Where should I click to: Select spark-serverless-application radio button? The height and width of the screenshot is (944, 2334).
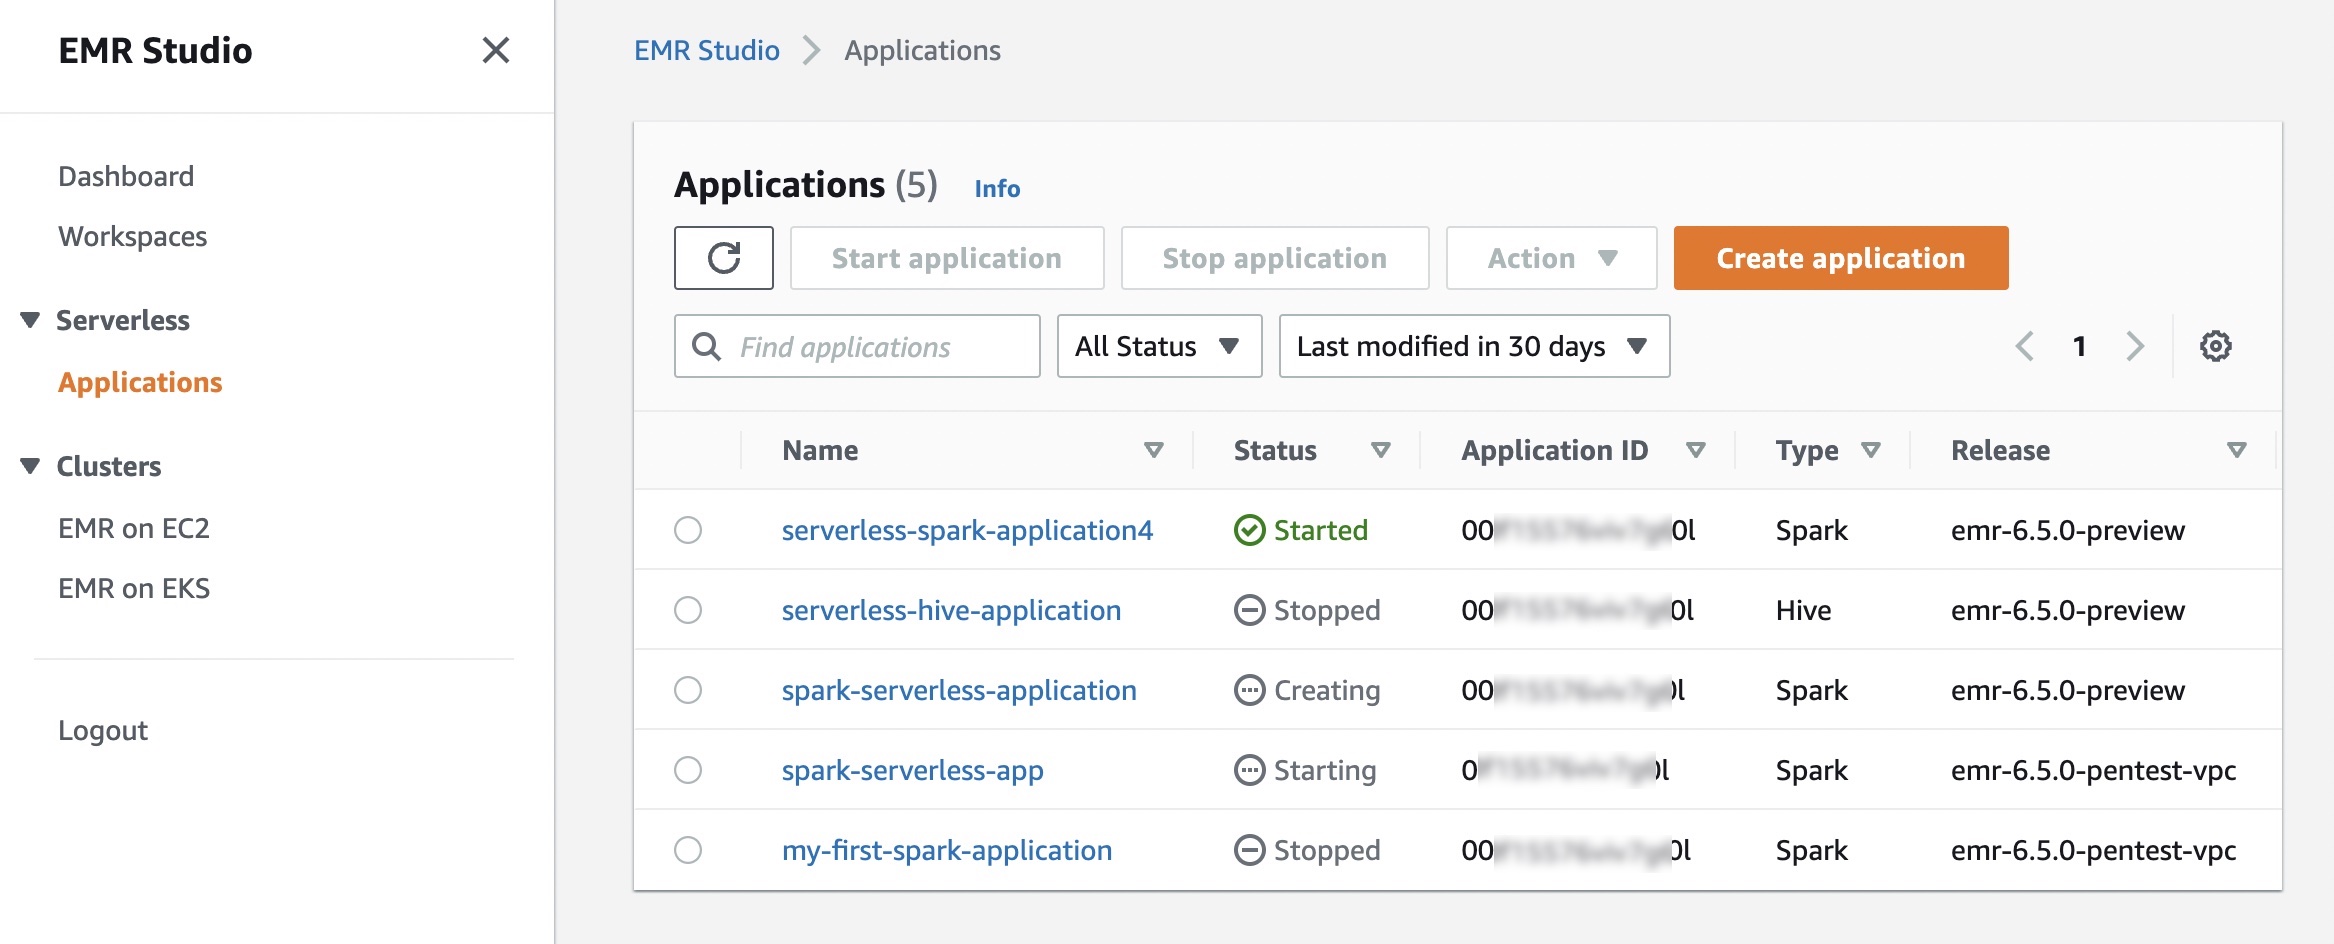688,690
